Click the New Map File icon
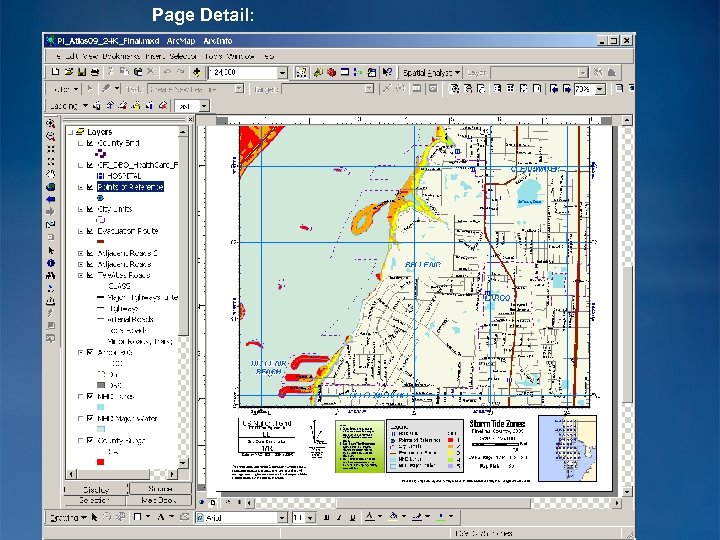 coord(55,72)
